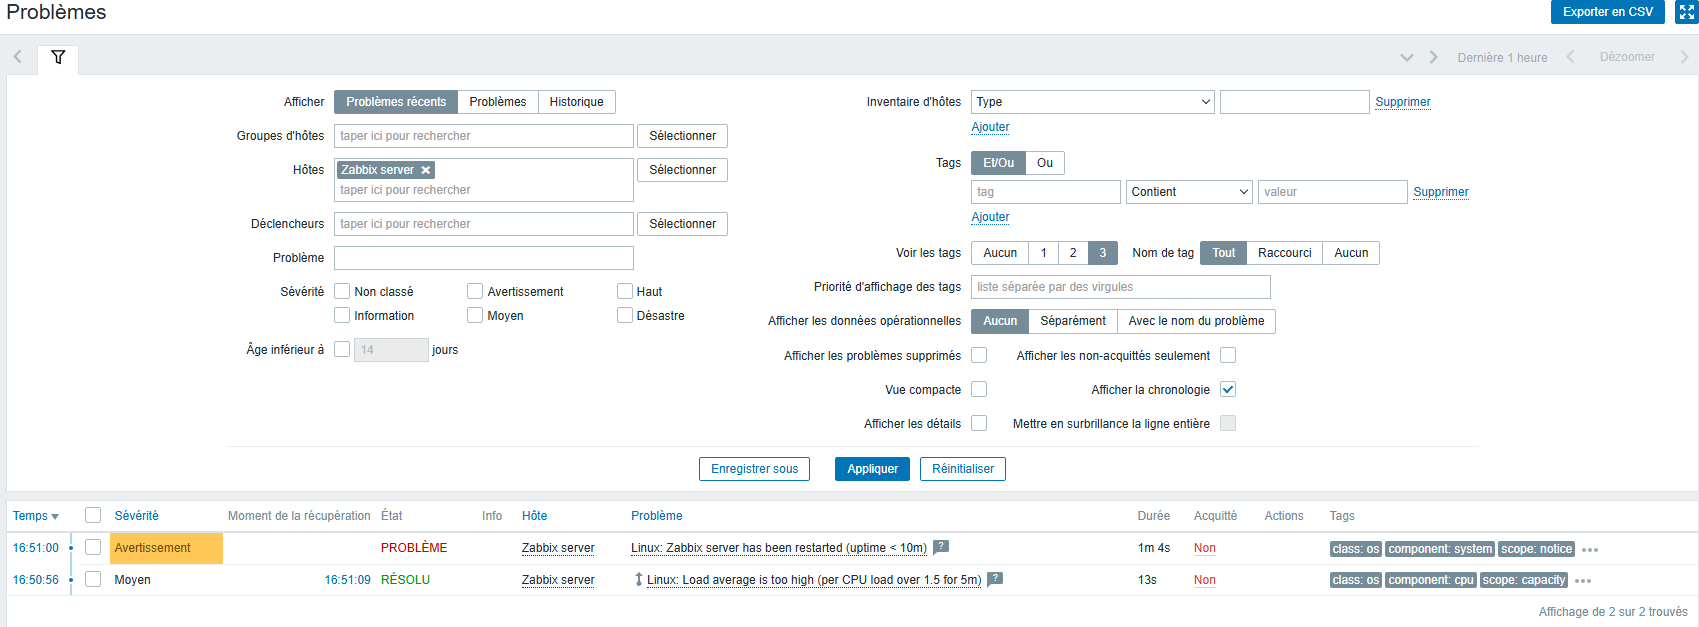Image resolution: width=1699 pixels, height=627 pixels.
Task: Open description icon beside Zabbix server restarted problem
Action: [941, 547]
